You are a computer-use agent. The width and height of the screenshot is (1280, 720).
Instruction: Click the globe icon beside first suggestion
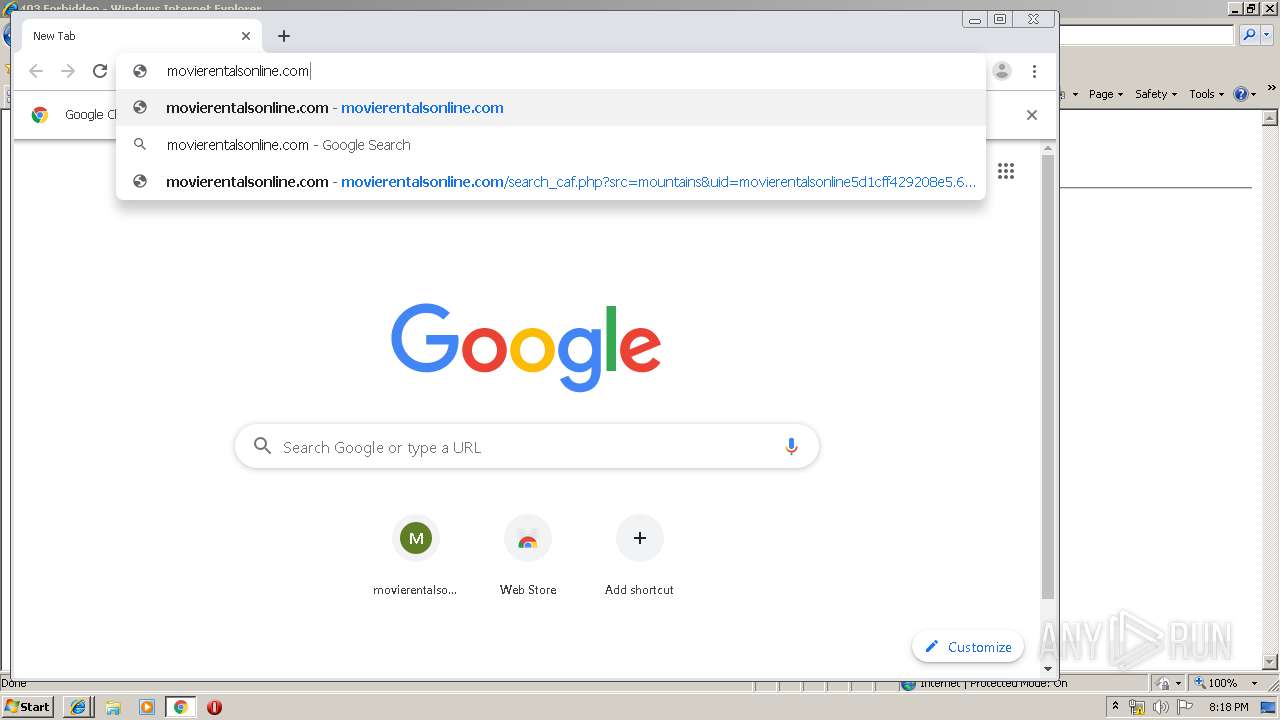[x=140, y=108]
